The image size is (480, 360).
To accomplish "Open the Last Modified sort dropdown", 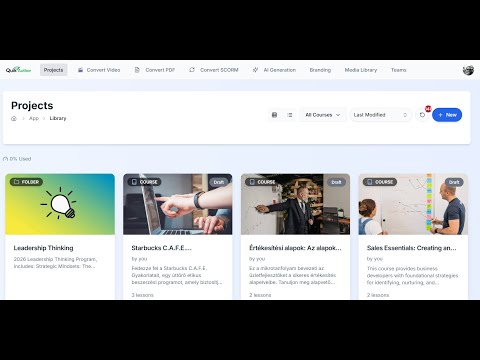I will click(380, 115).
